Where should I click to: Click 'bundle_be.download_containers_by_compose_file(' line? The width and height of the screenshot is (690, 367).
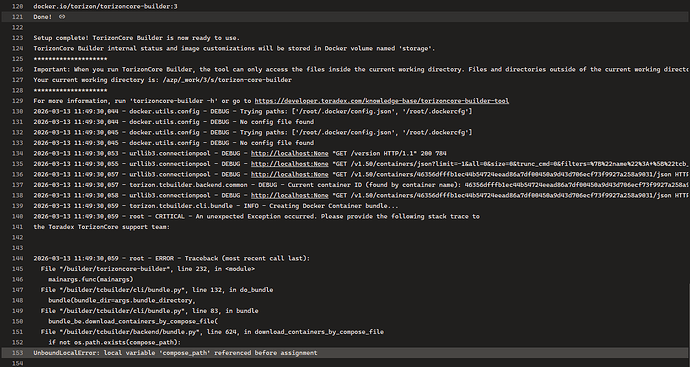(133, 322)
